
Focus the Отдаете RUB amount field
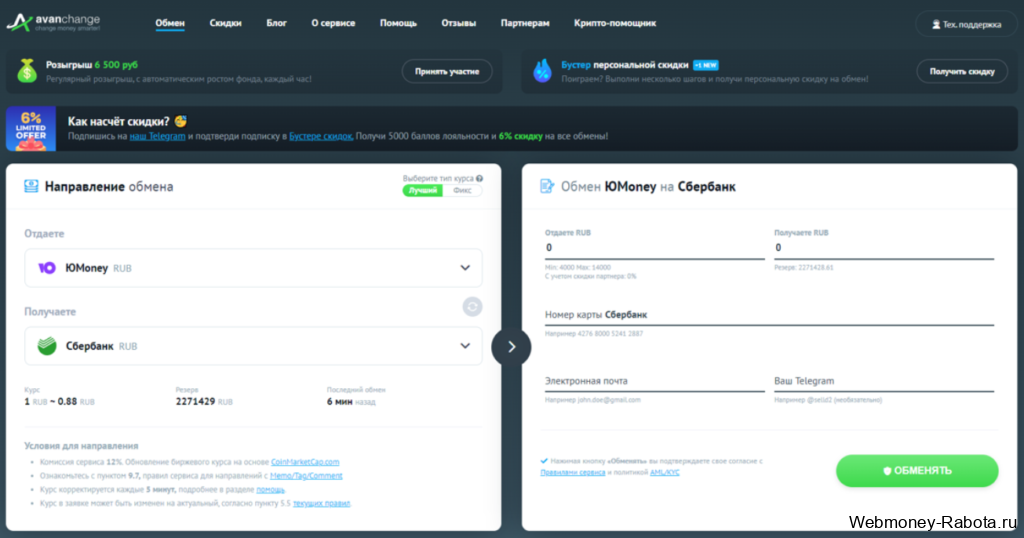(x=654, y=247)
